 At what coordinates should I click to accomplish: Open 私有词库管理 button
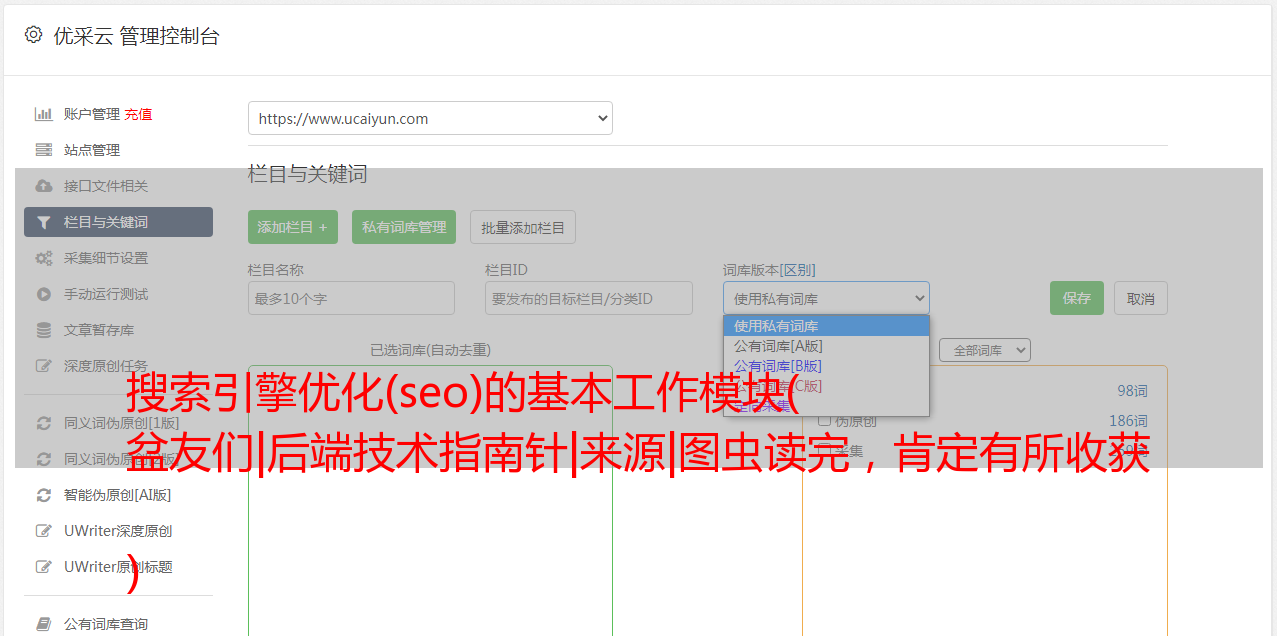[404, 227]
